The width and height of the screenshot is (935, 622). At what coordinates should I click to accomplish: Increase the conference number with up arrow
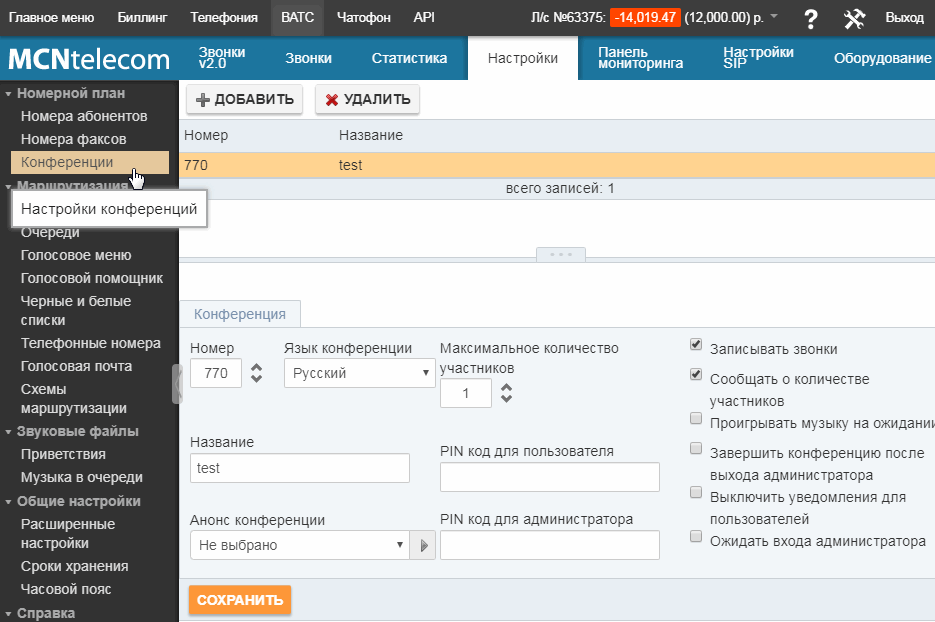point(257,368)
